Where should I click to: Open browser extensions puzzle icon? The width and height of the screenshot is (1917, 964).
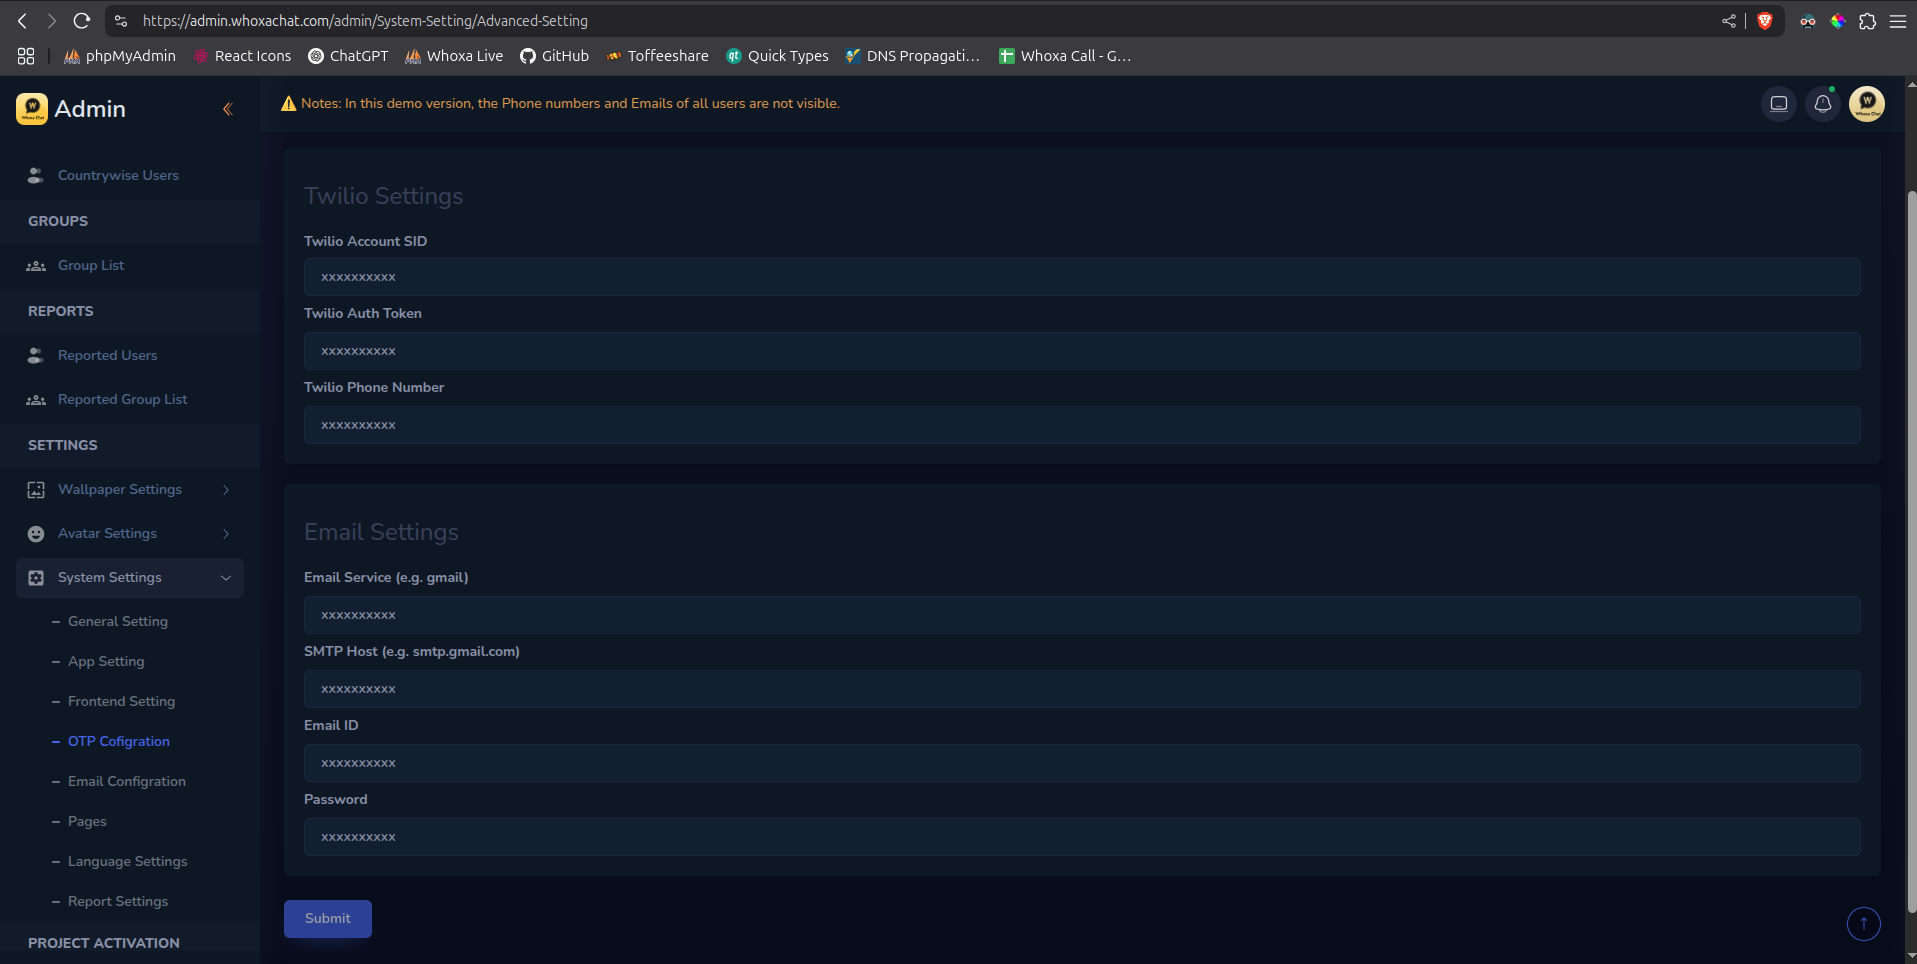(x=1867, y=21)
